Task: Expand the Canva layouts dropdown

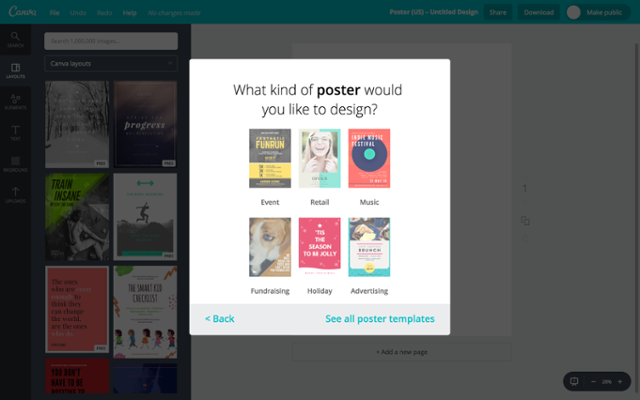Action: (x=111, y=64)
